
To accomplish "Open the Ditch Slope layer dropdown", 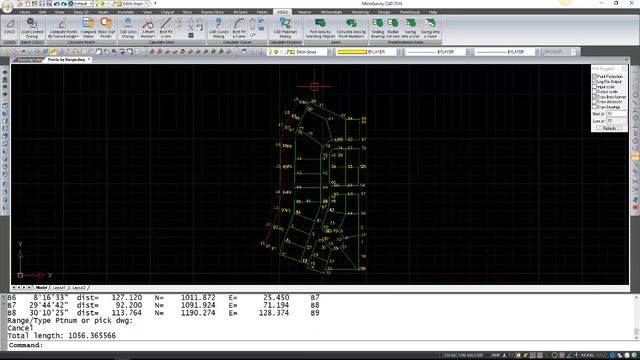I will tap(329, 52).
